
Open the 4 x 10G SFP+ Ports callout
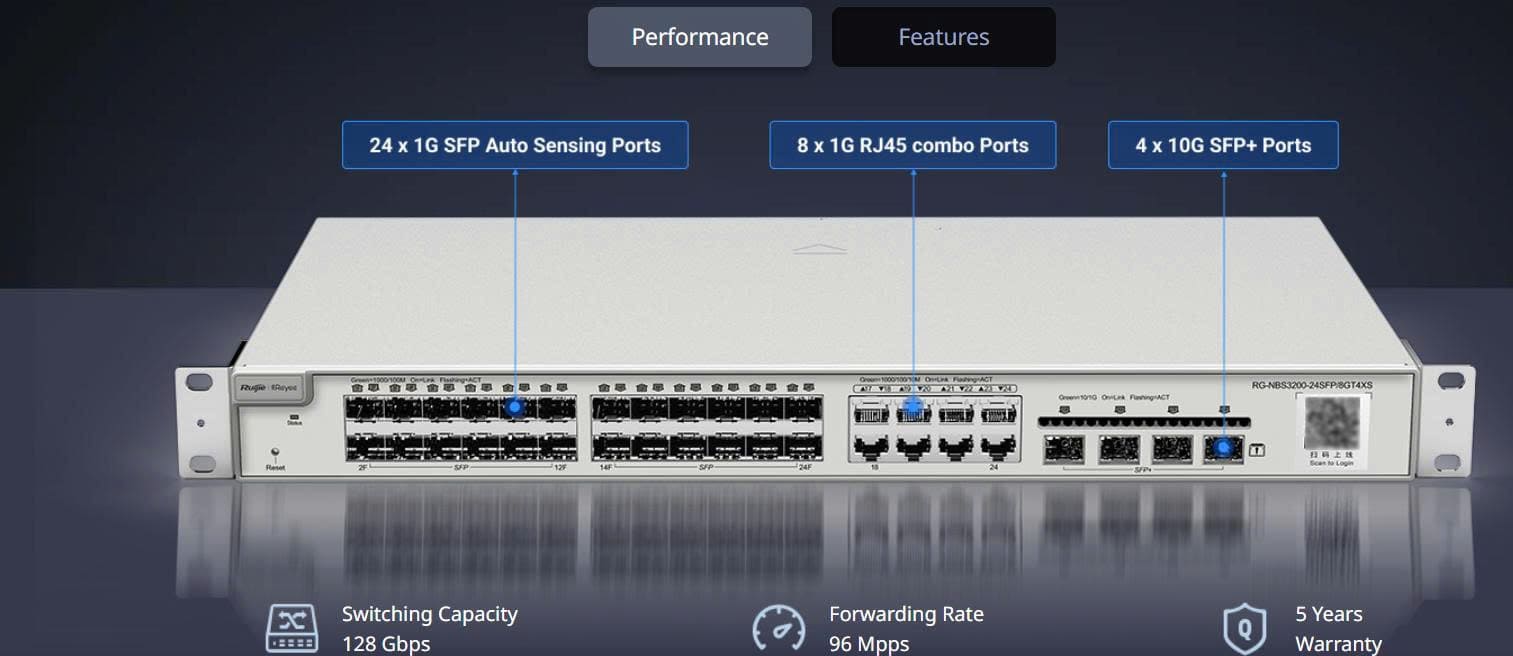[1223, 144]
